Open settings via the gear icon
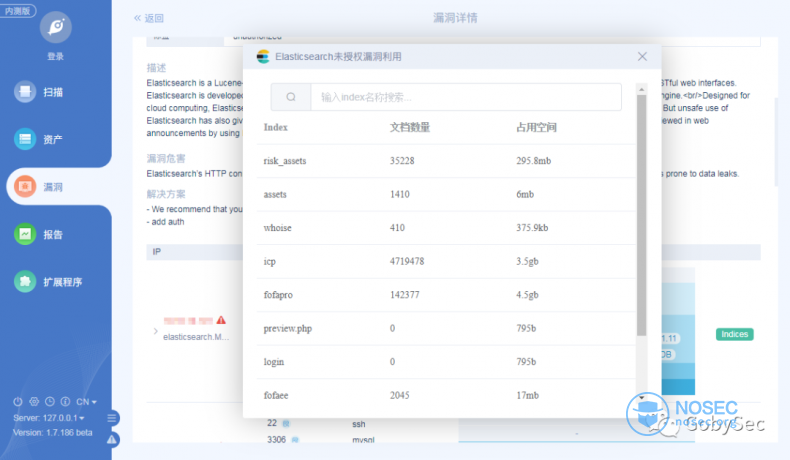Viewport: 790px width, 460px height. click(x=34, y=402)
